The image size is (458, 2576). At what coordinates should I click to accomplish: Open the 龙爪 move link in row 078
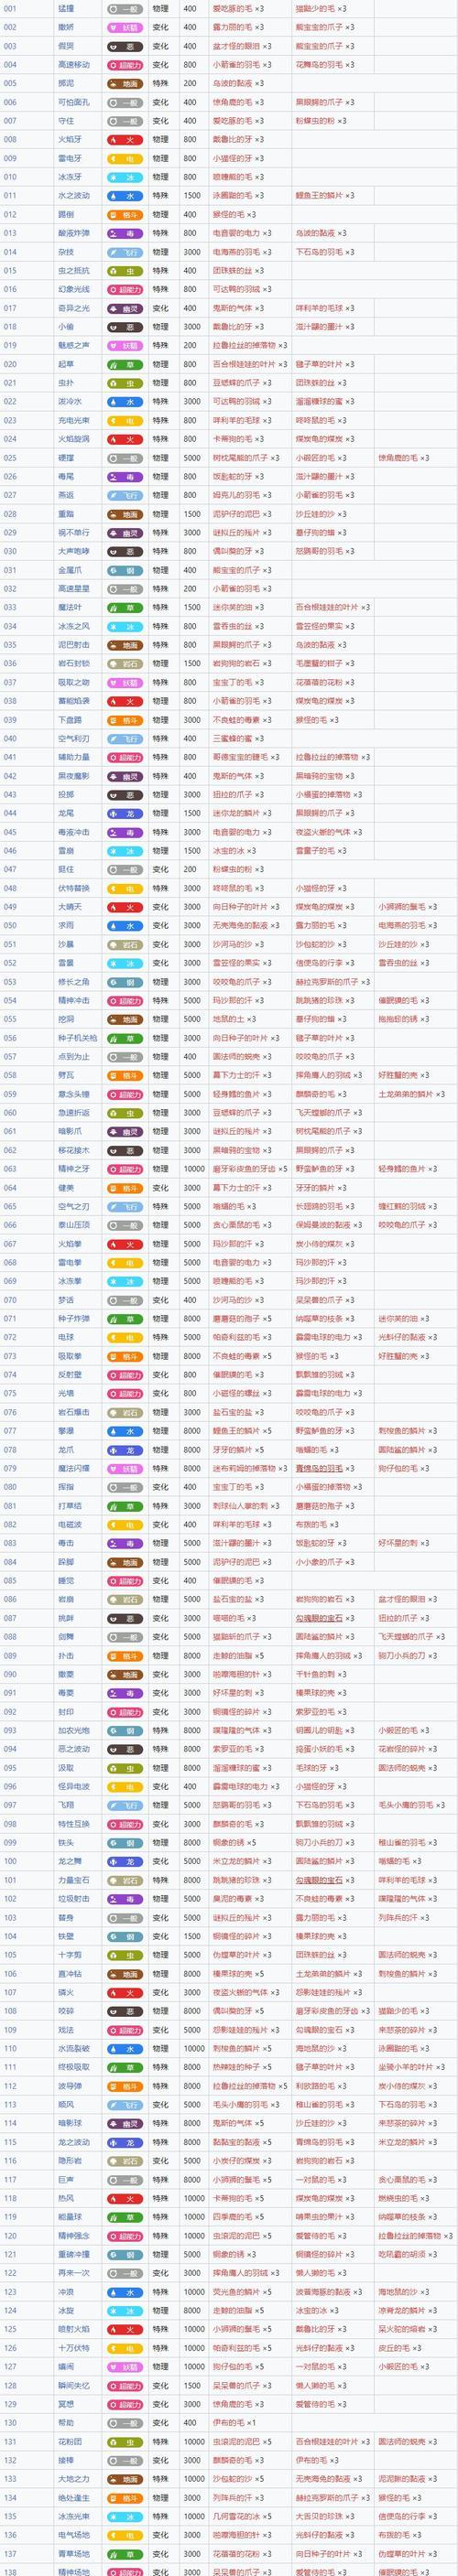66,1449
